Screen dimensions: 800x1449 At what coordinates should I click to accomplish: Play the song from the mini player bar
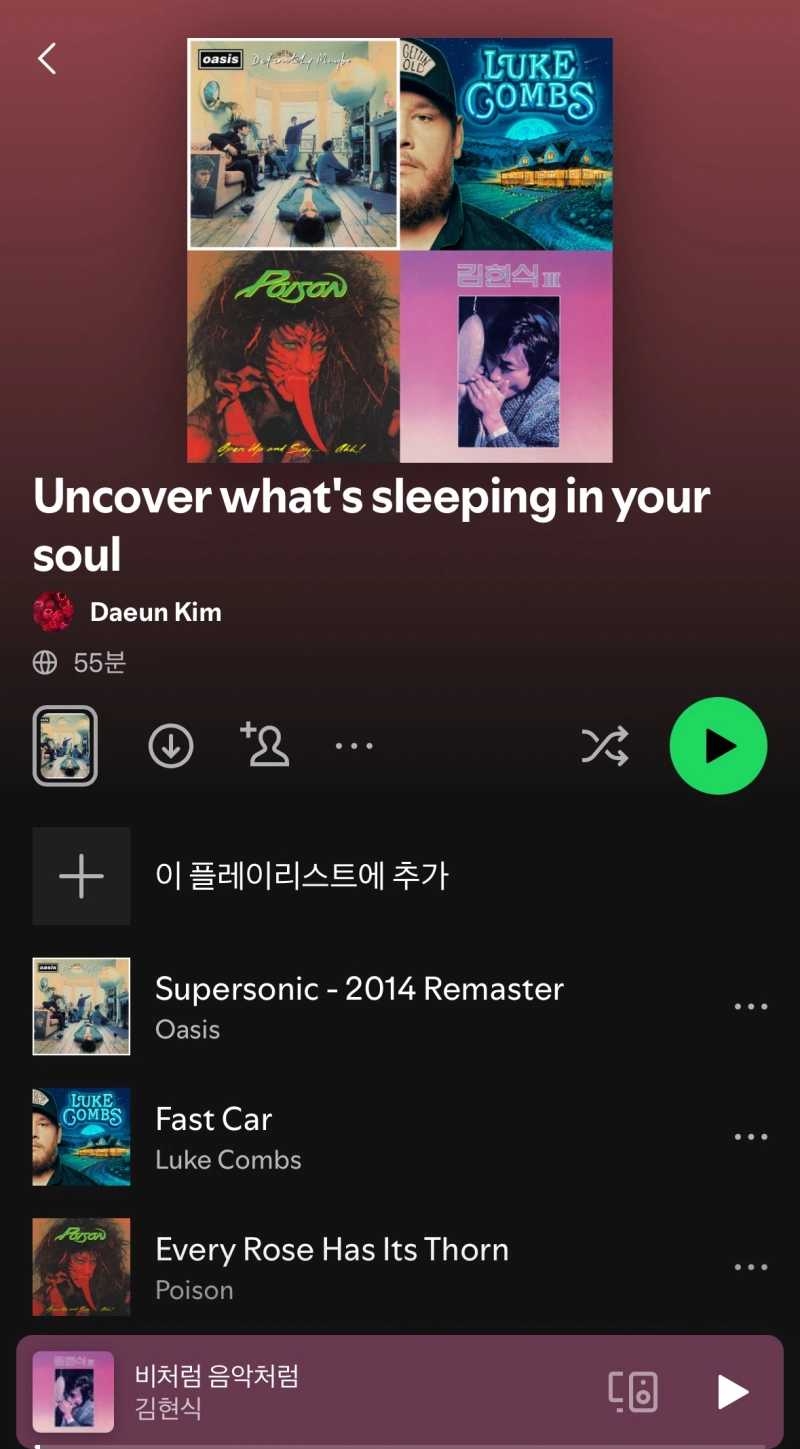pyautogui.click(x=733, y=1392)
